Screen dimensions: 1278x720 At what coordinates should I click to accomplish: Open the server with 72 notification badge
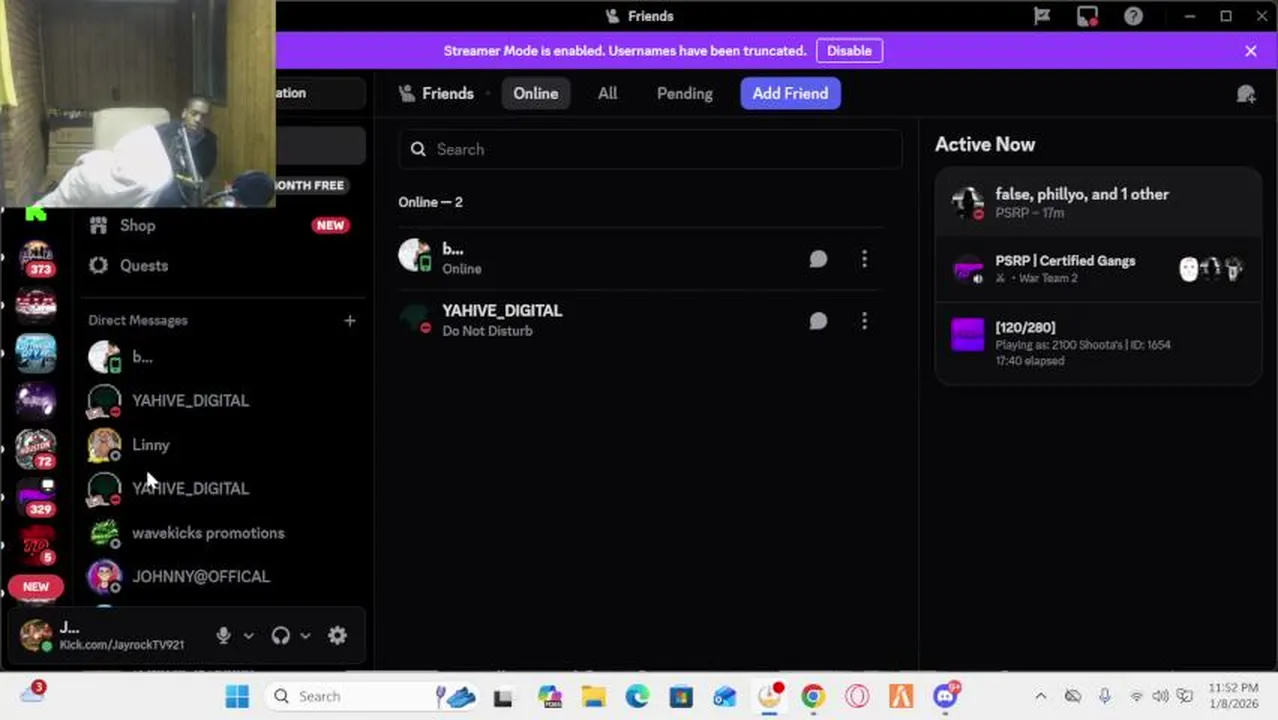(x=36, y=449)
